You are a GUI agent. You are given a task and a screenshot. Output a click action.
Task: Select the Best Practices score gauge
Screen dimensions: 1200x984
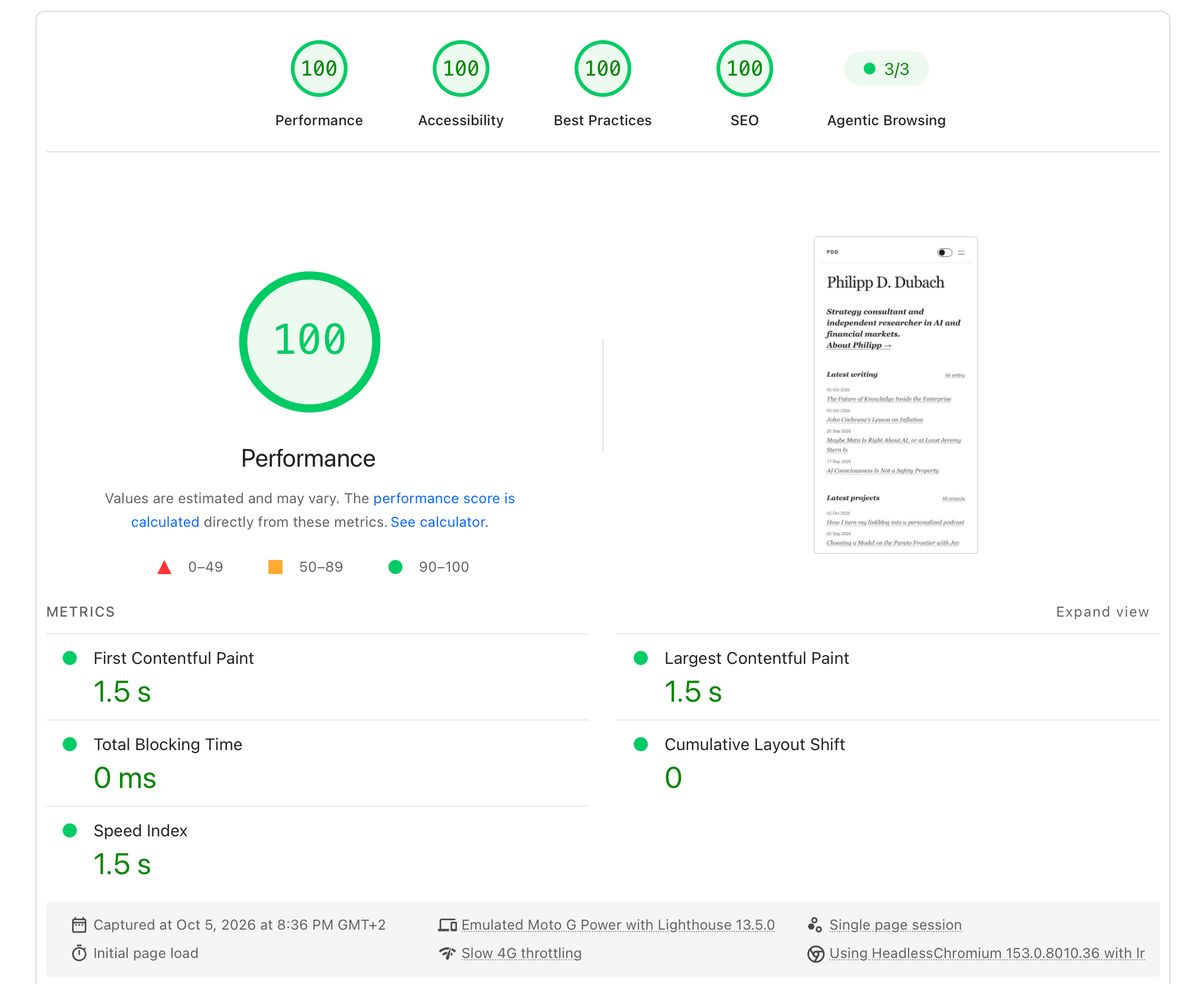pyautogui.click(x=603, y=68)
